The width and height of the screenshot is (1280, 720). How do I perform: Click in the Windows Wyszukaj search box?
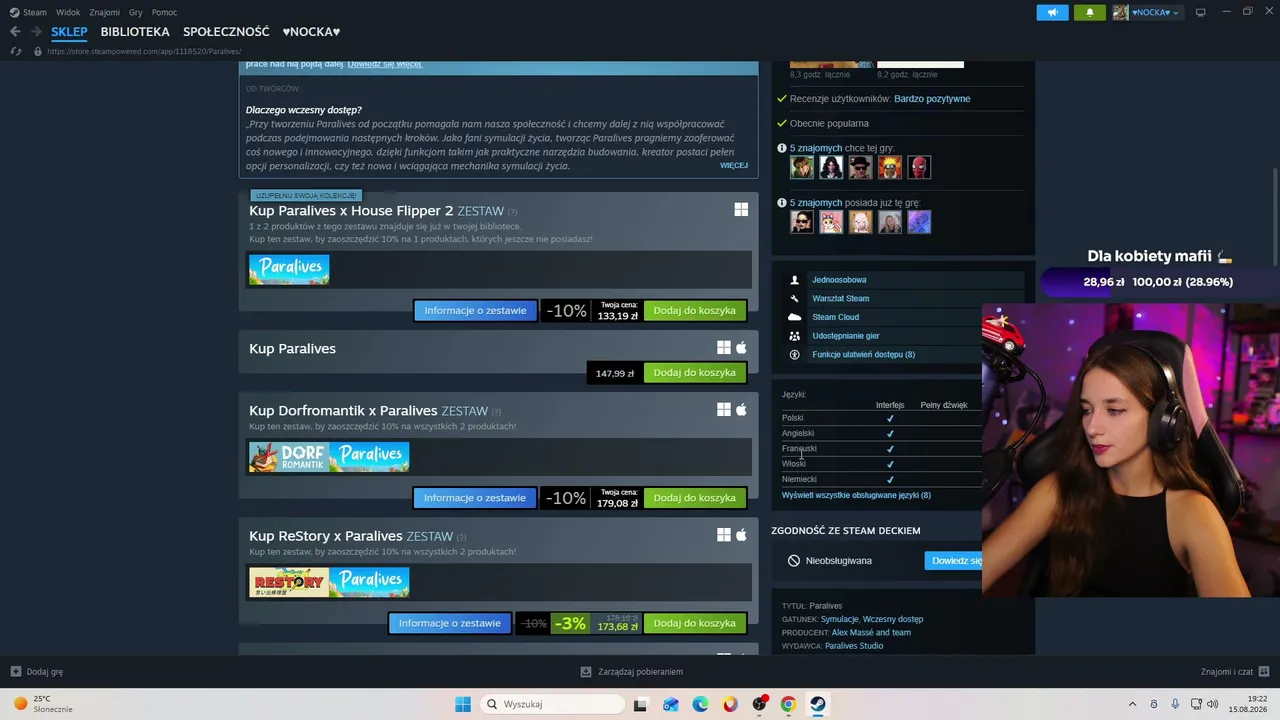pos(552,704)
